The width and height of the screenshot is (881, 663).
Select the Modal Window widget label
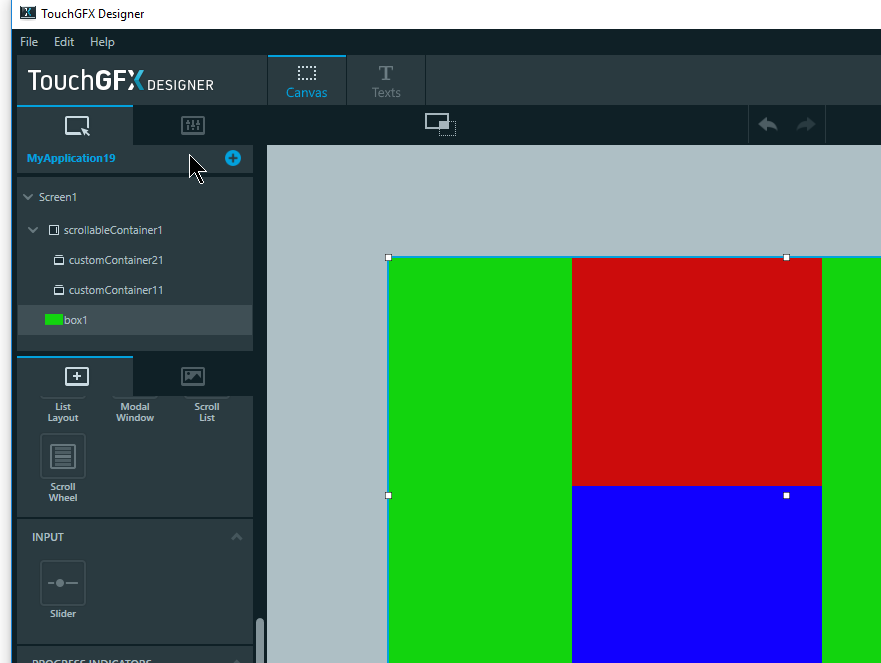135,412
